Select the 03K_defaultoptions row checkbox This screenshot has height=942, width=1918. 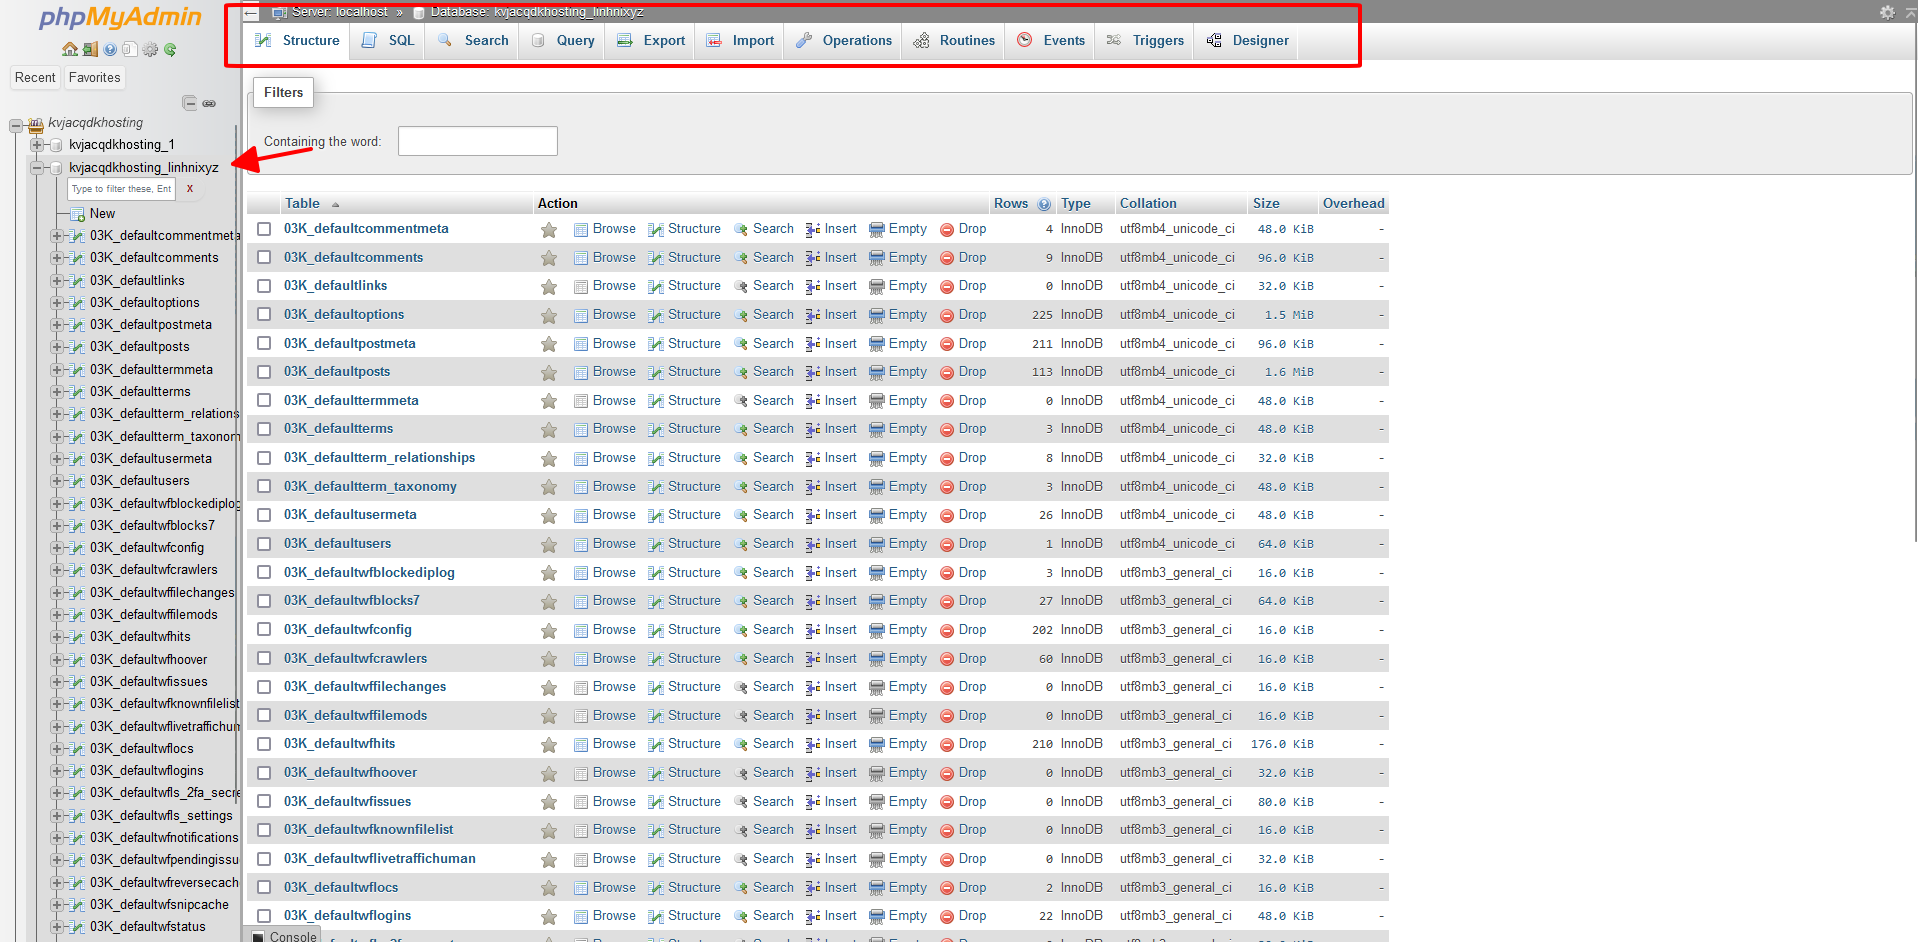click(264, 314)
